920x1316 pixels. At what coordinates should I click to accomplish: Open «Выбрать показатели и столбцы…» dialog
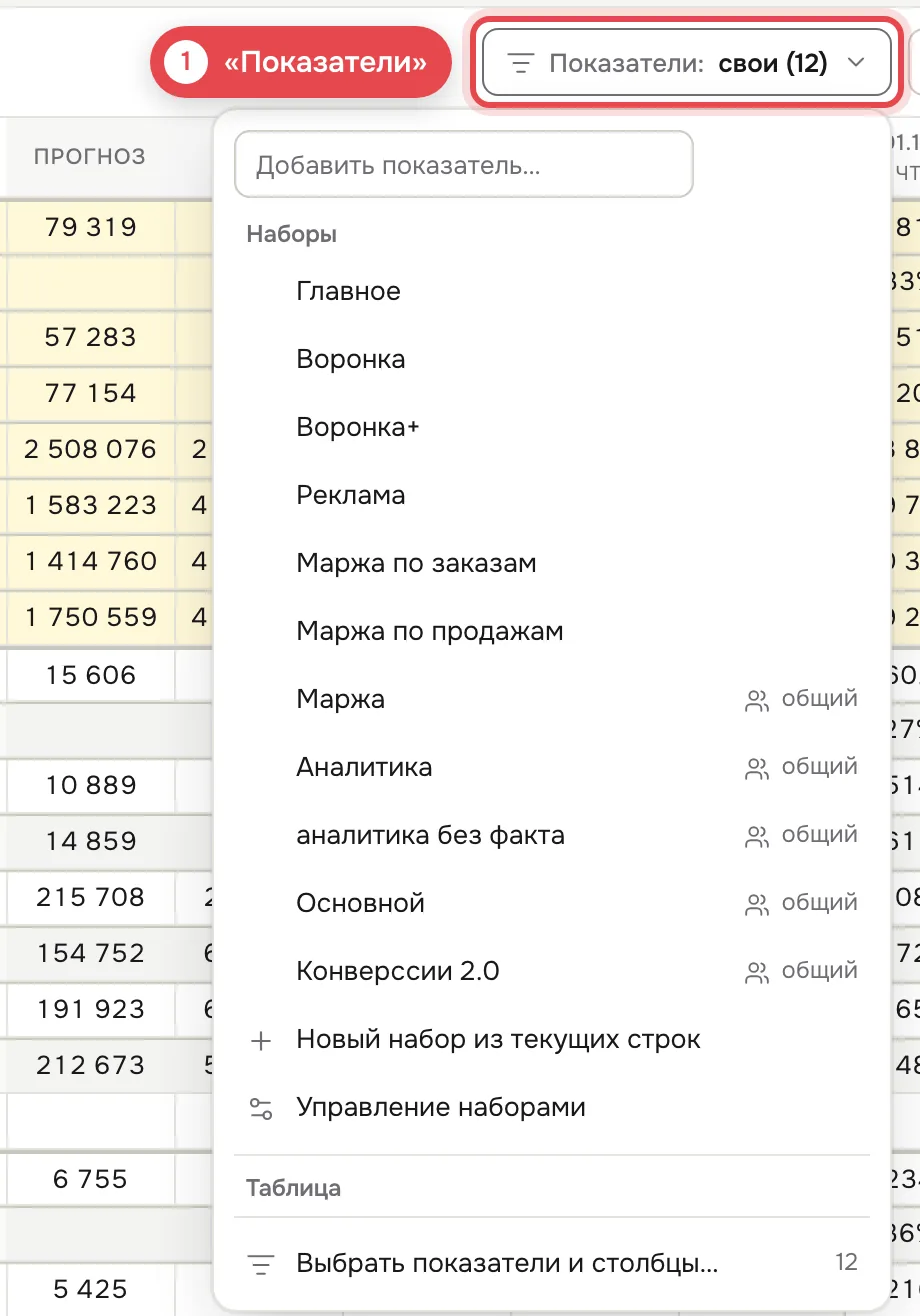[x=552, y=1262]
